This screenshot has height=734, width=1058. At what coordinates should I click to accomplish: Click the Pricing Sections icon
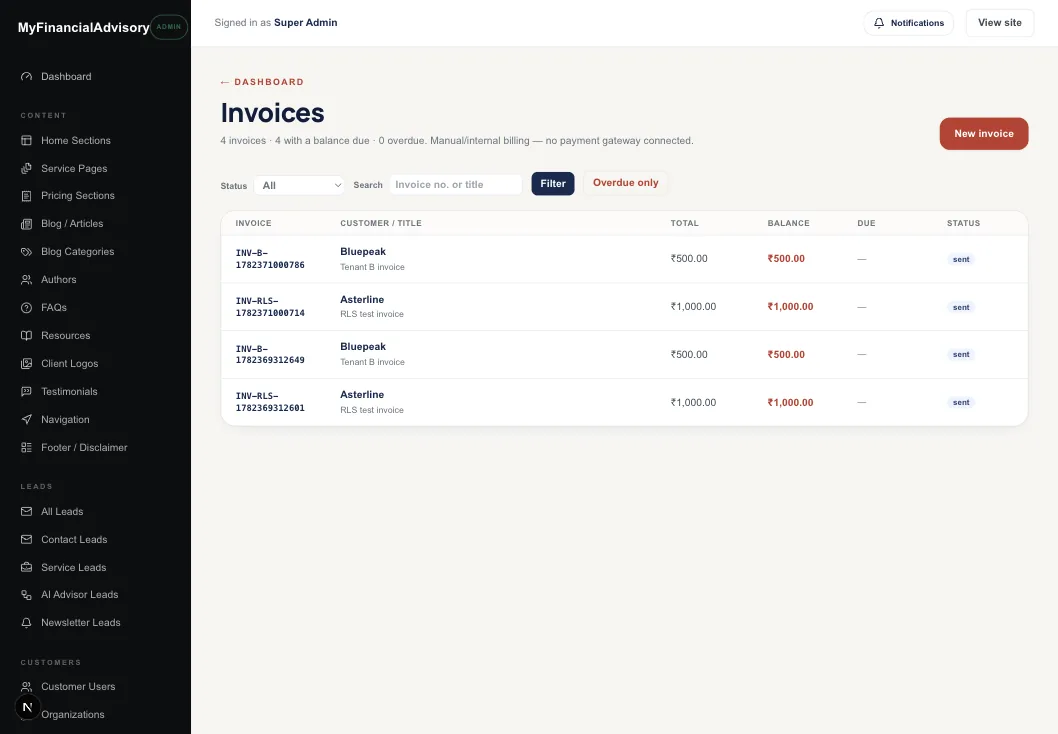(x=26, y=196)
